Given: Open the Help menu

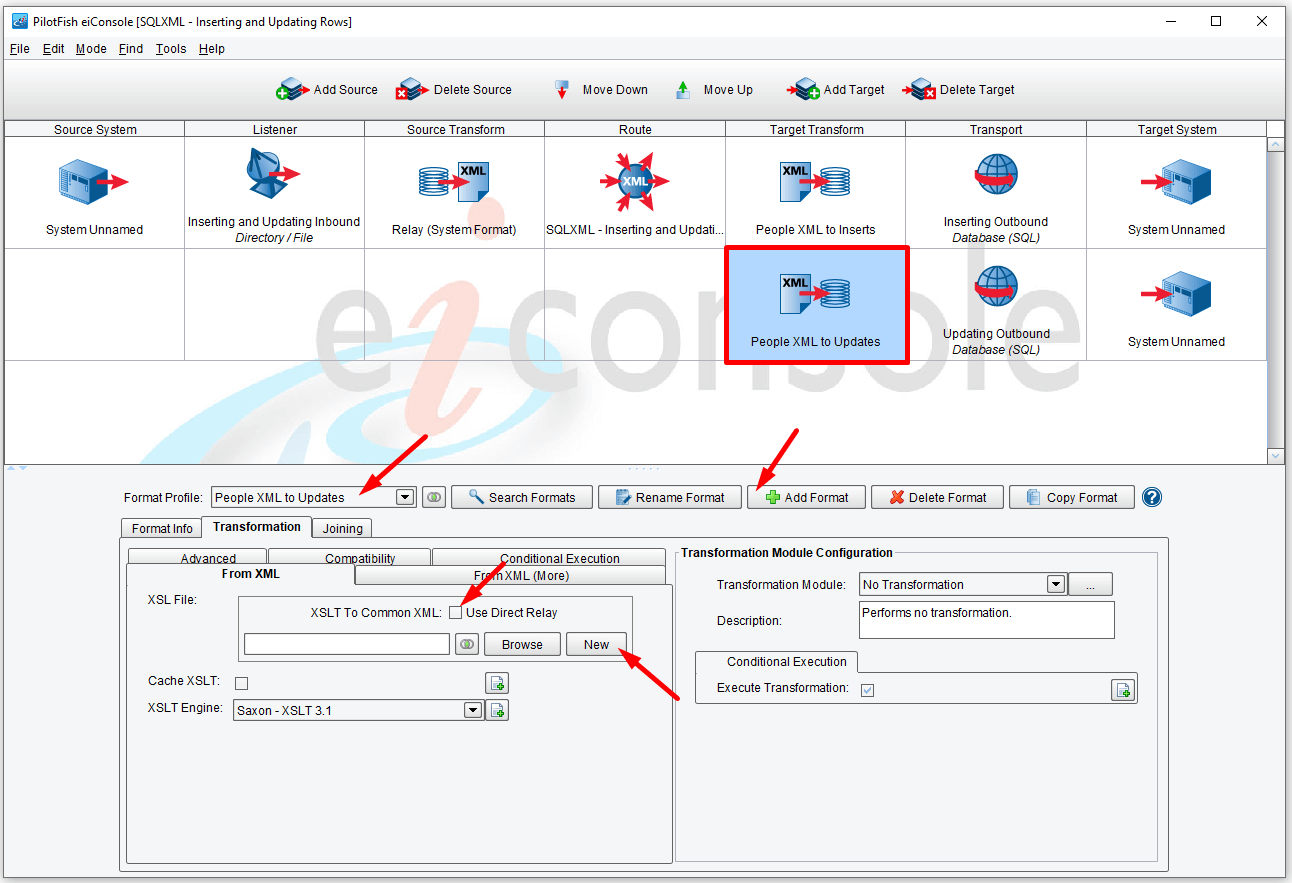Looking at the screenshot, I should [212, 49].
